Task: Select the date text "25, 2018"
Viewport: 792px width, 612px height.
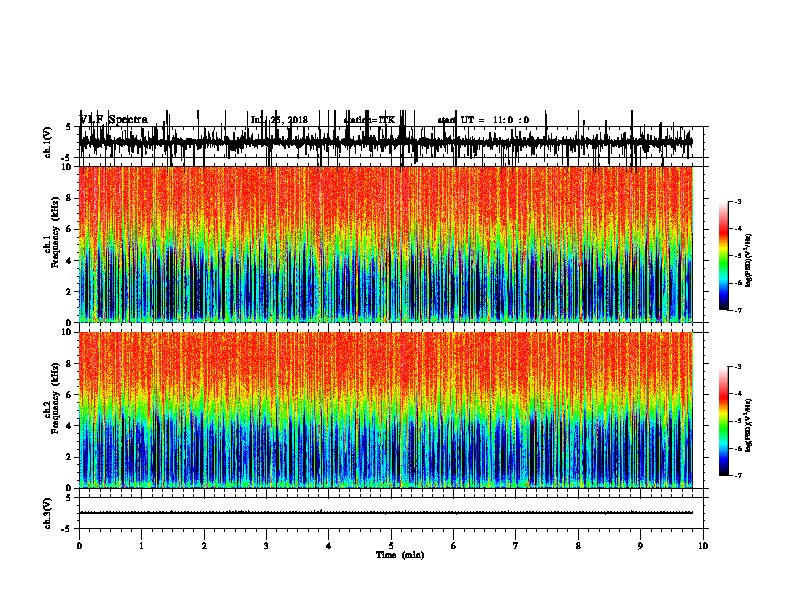Action: point(289,120)
